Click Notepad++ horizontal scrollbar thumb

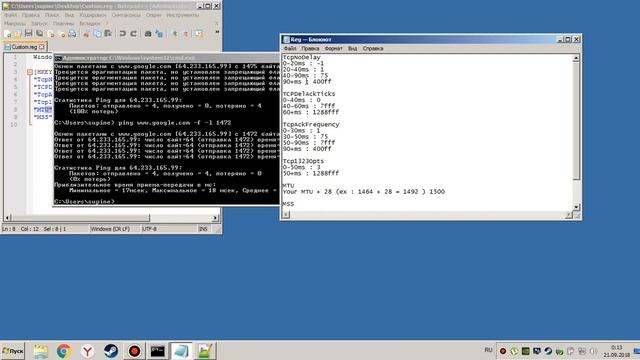pos(80,218)
